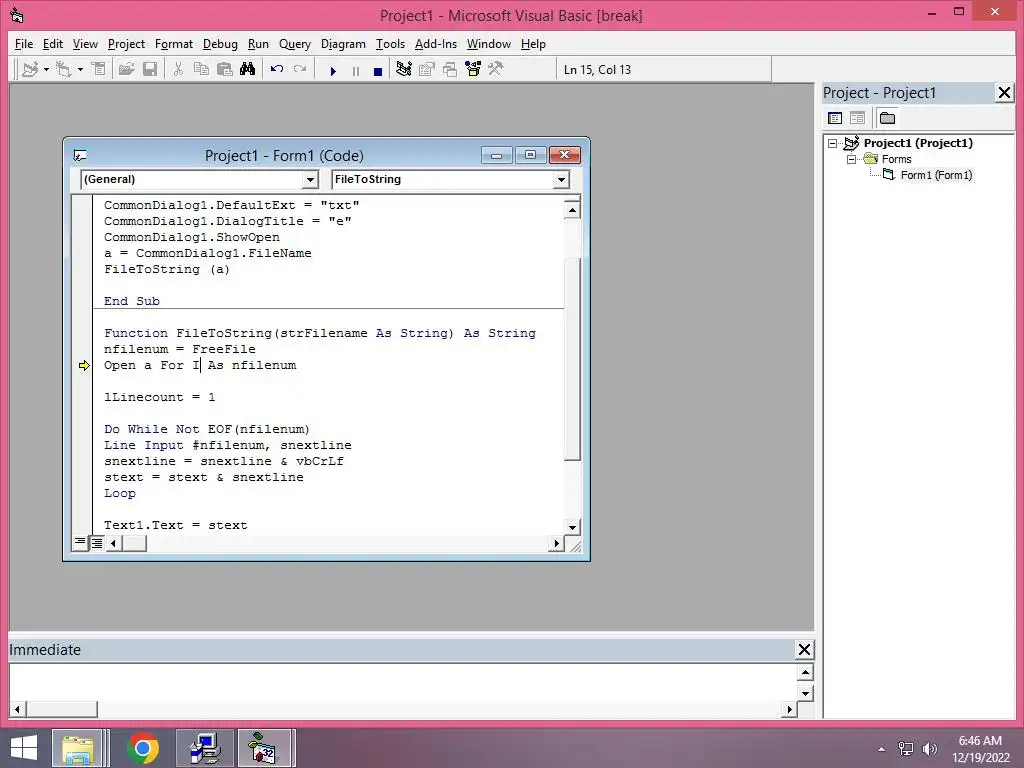This screenshot has height=768, width=1024.
Task: Open Google Chrome from taskbar
Action: click(143, 748)
